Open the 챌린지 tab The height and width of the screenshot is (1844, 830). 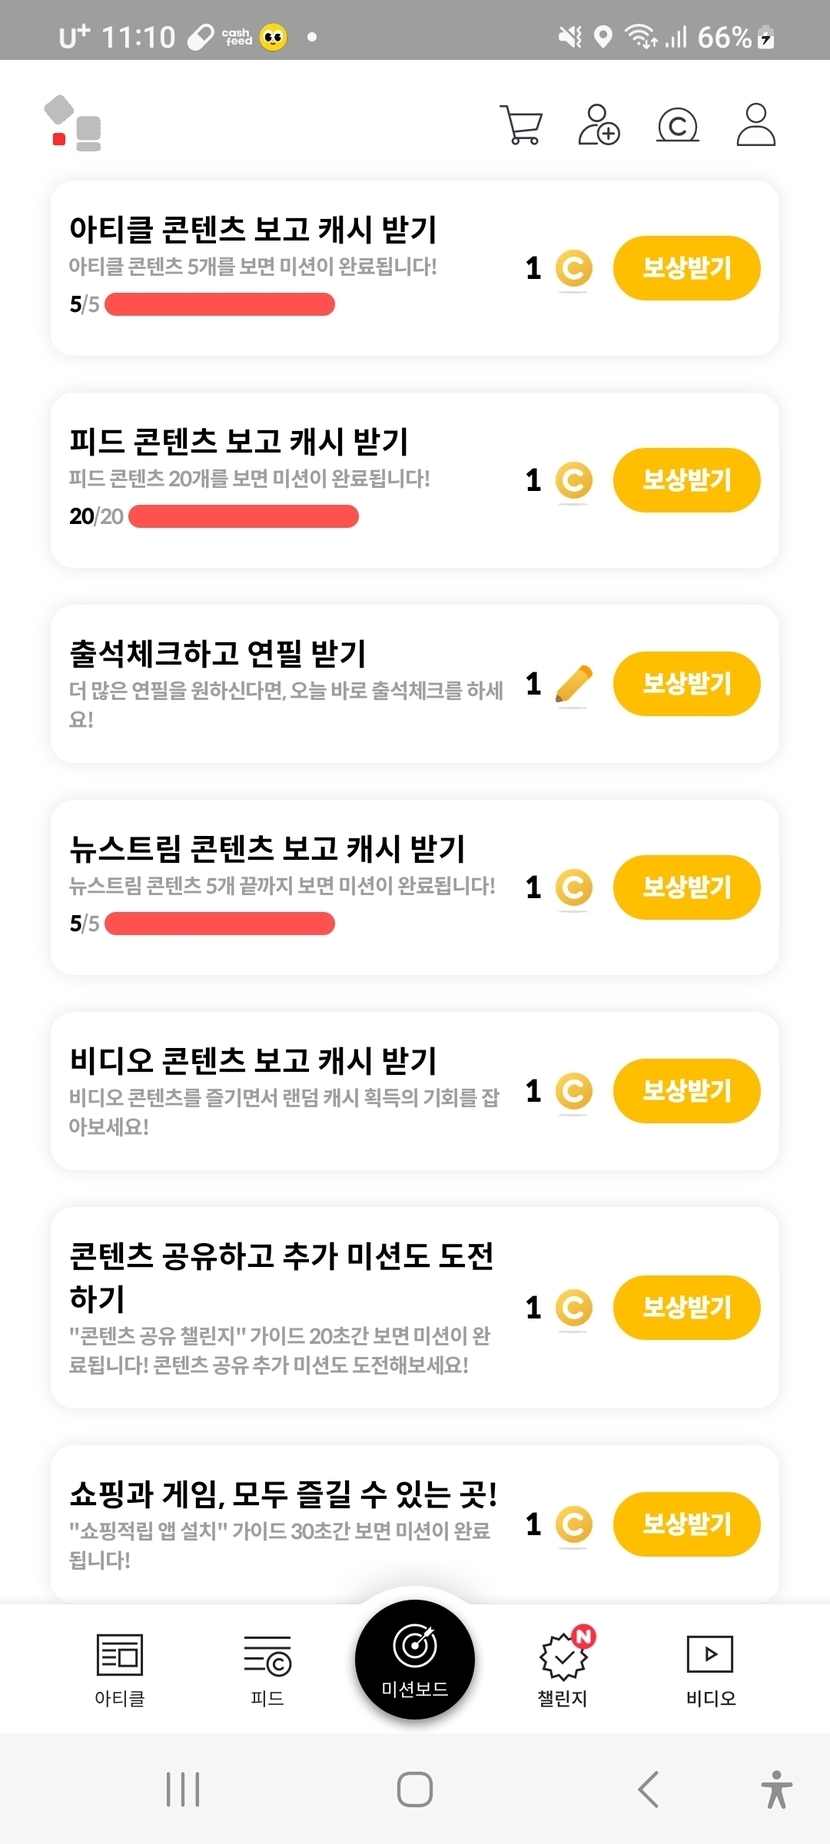tap(563, 1669)
